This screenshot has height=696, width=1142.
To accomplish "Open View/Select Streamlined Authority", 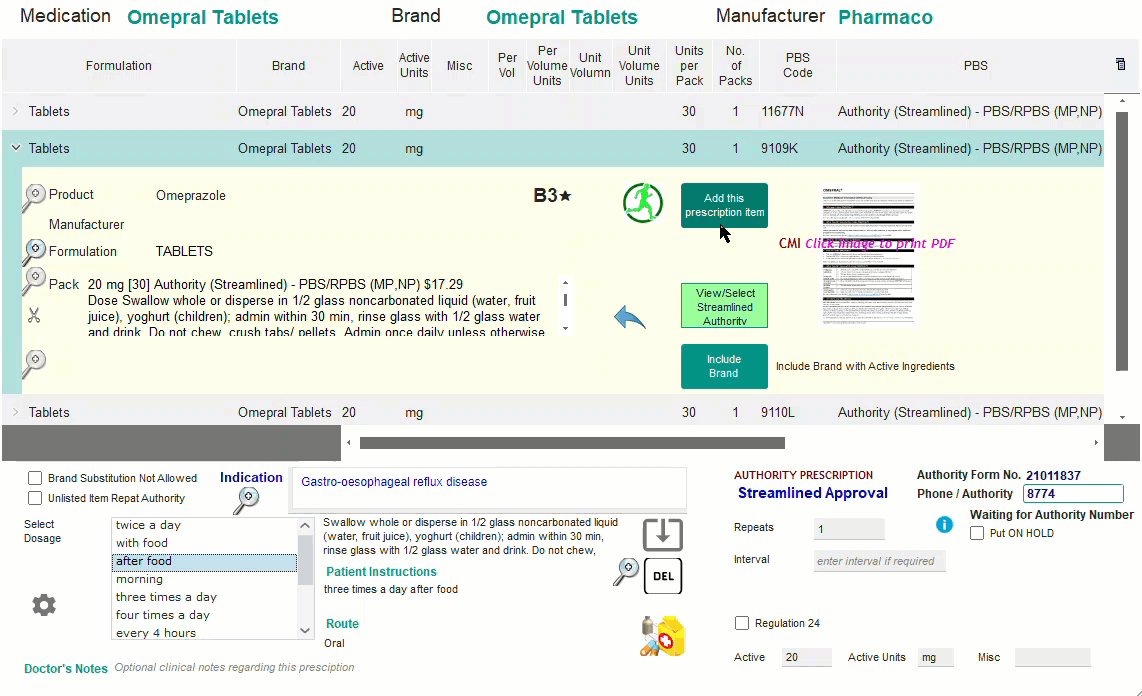I will [724, 306].
